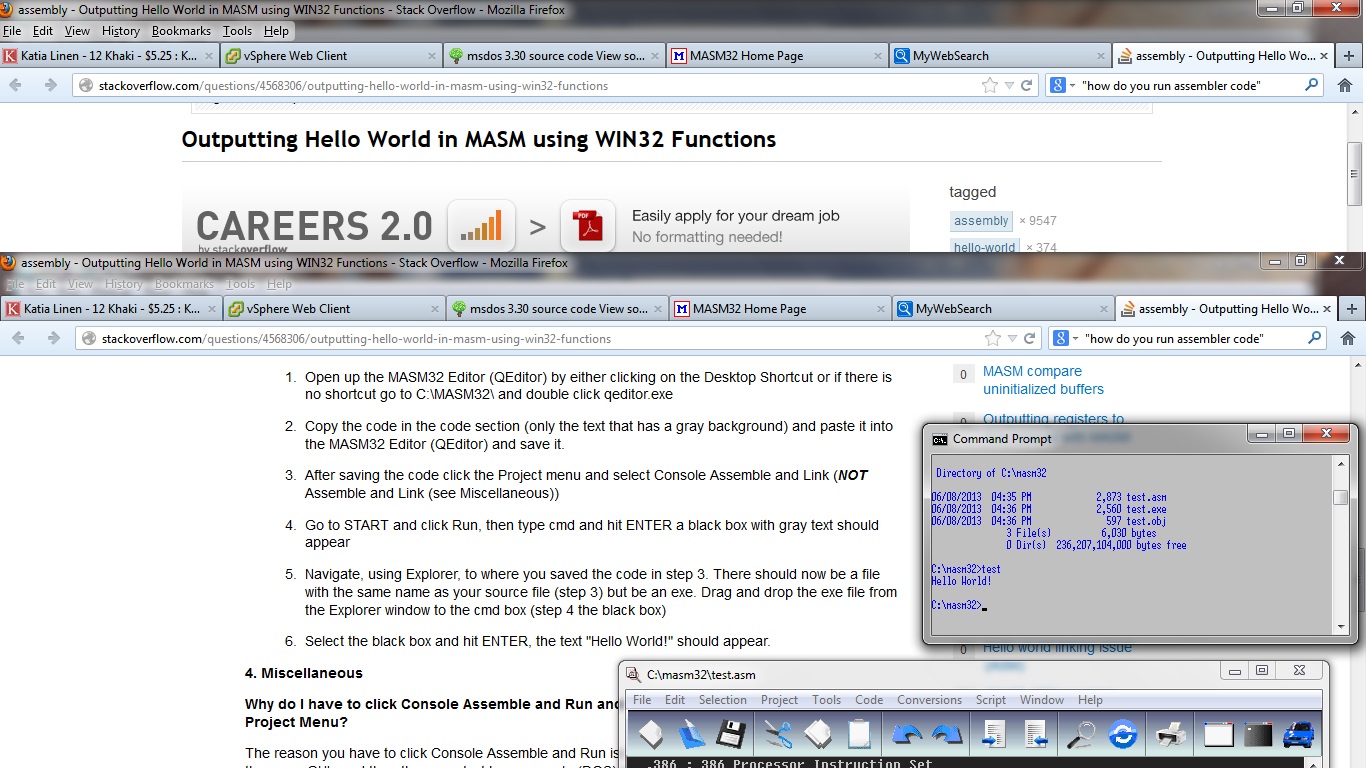Open a new tab in front Firefox window
Viewport: 1366px width, 768px height.
coord(1351,308)
